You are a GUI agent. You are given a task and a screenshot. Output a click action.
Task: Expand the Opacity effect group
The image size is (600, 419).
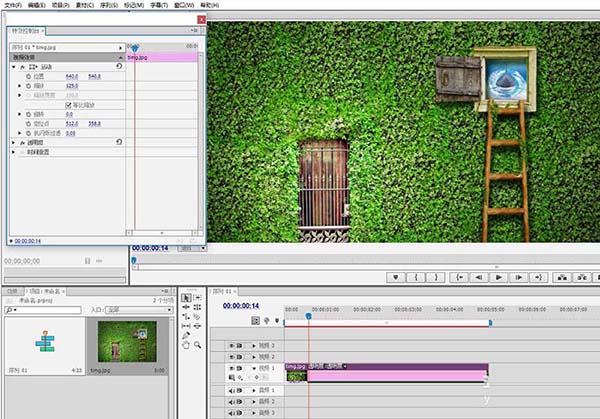point(13,142)
